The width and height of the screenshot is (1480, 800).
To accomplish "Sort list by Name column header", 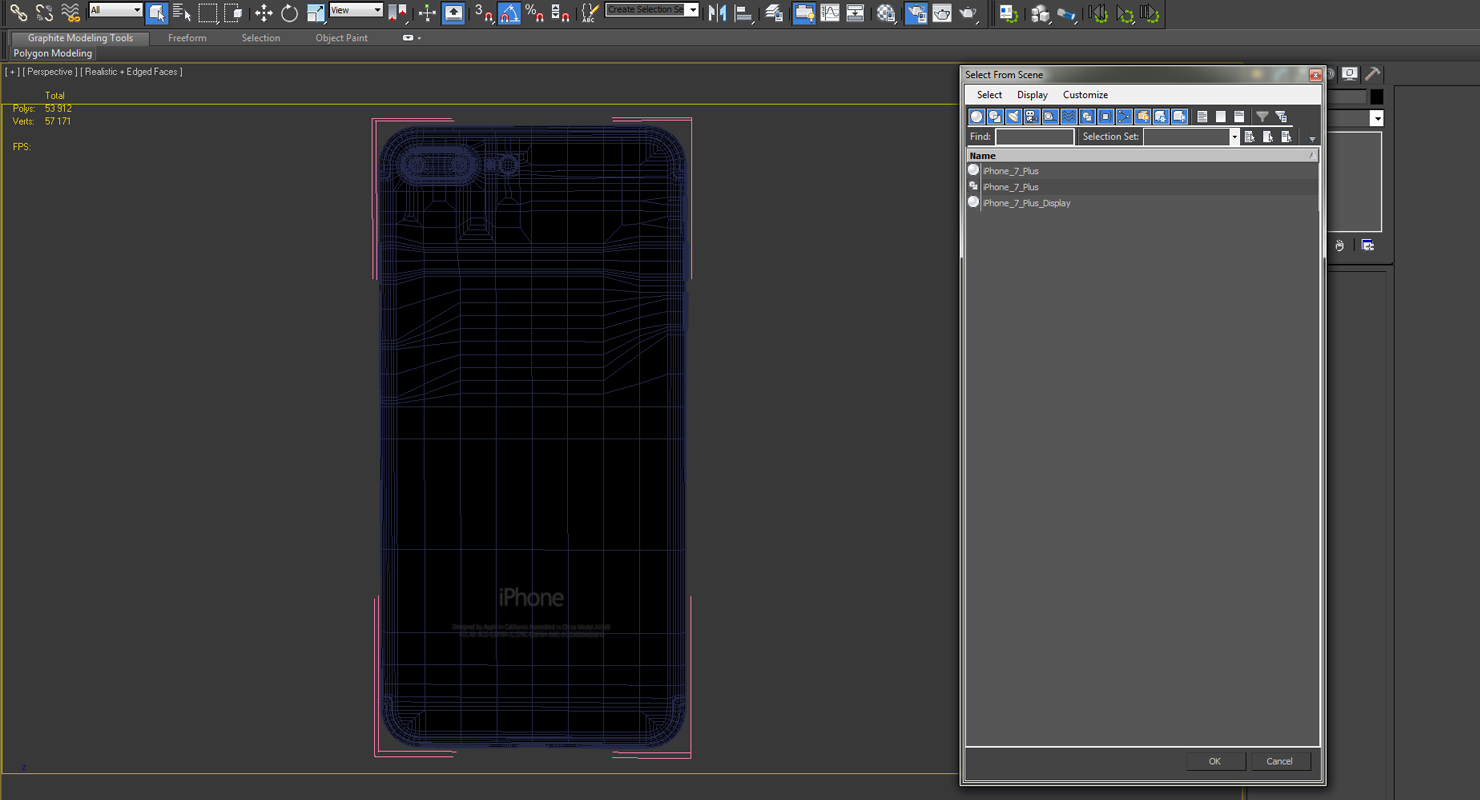I will click(x=1142, y=156).
